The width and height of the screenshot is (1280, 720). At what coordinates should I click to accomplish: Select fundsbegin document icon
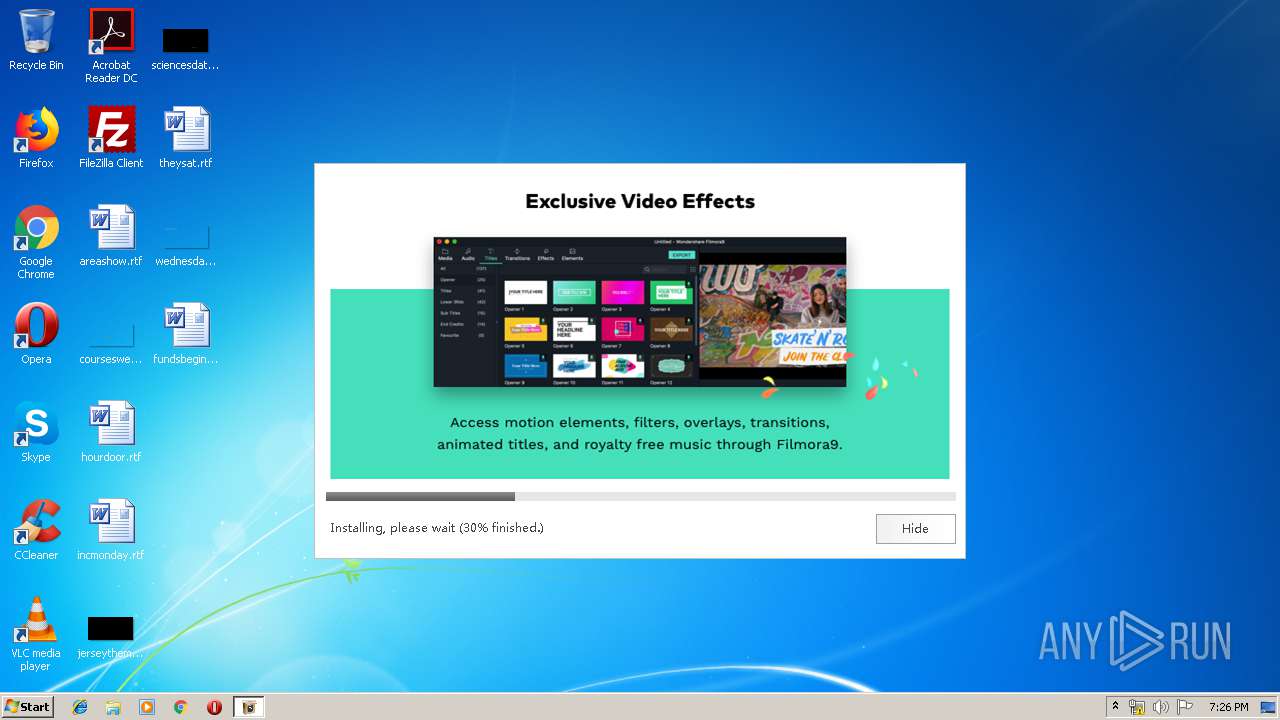(x=185, y=334)
